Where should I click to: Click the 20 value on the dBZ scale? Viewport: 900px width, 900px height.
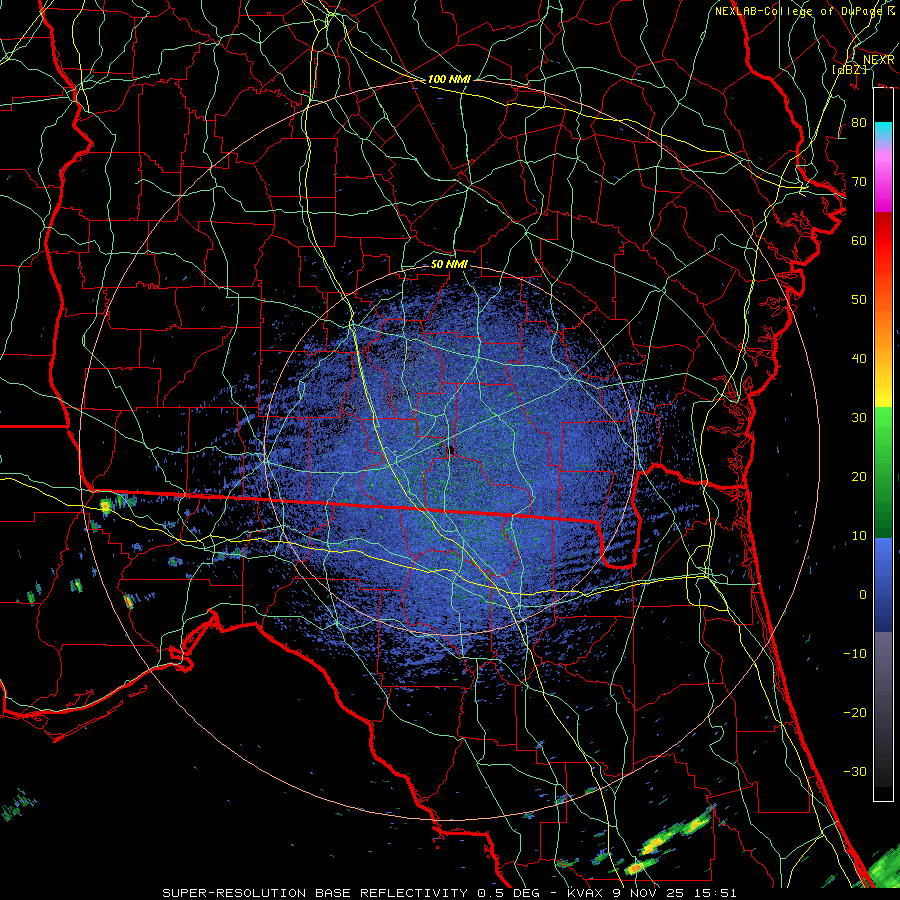tap(859, 476)
